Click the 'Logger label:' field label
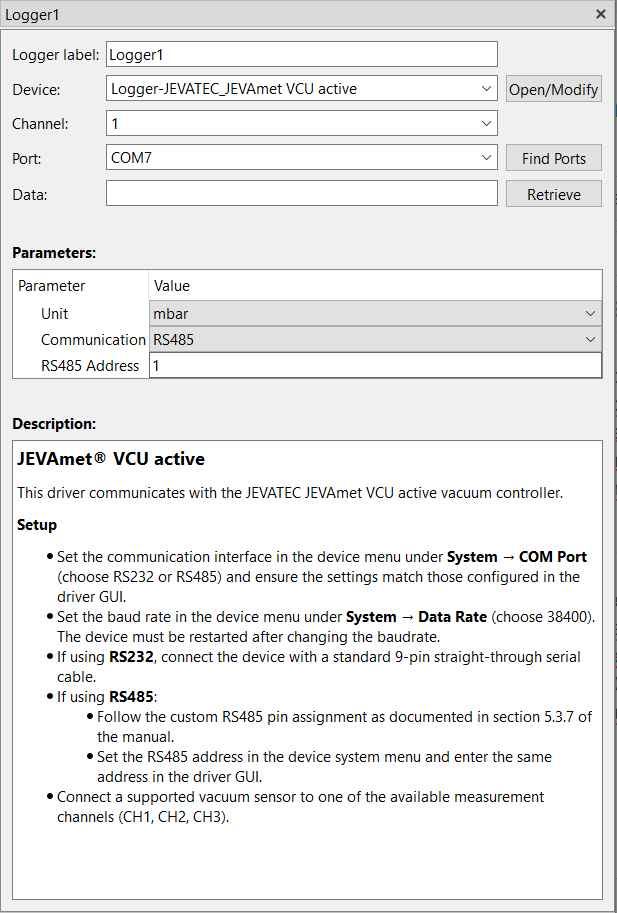The image size is (617, 913). click(55, 55)
